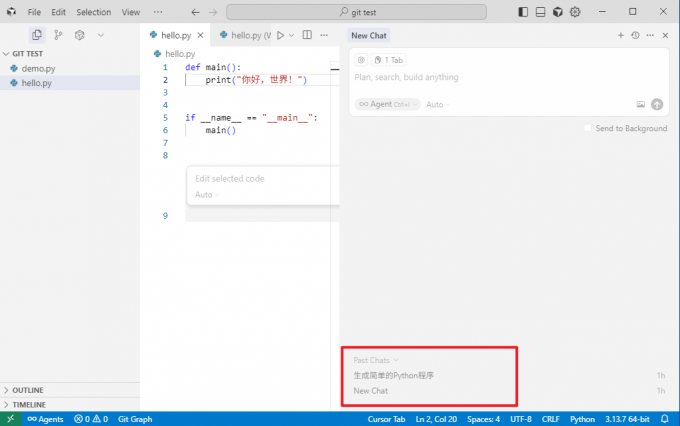The width and height of the screenshot is (680, 426).
Task: Open the Source Control view icon
Action: click(x=58, y=35)
